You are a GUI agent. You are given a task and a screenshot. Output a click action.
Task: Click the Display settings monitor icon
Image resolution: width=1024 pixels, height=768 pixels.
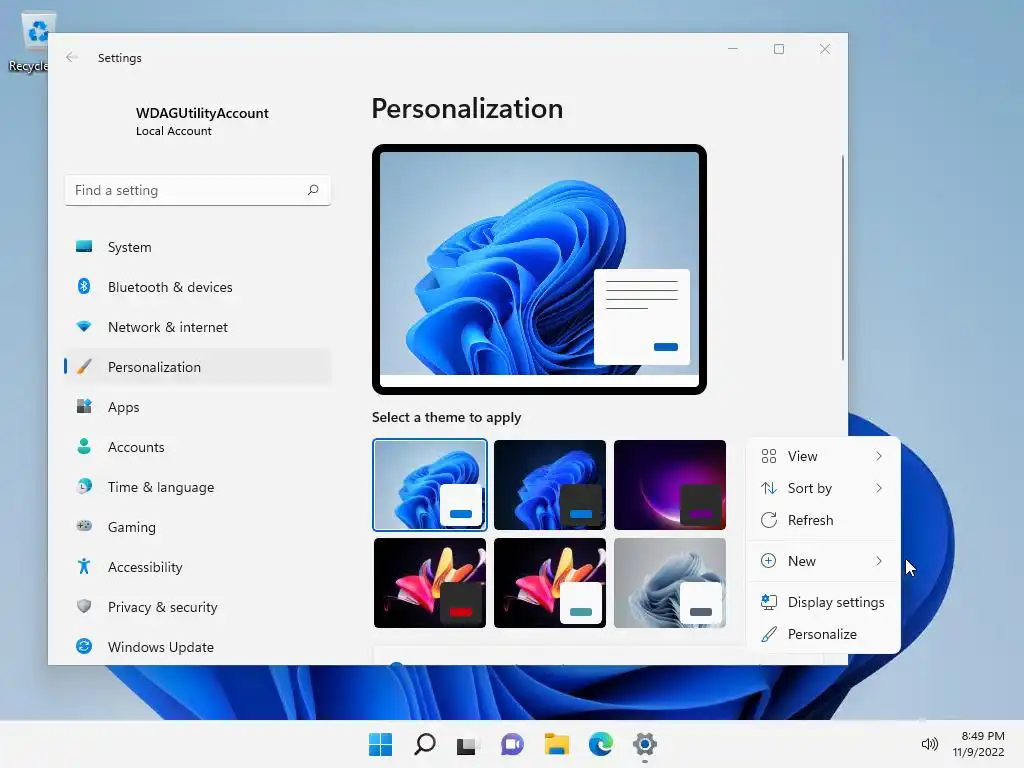(769, 602)
